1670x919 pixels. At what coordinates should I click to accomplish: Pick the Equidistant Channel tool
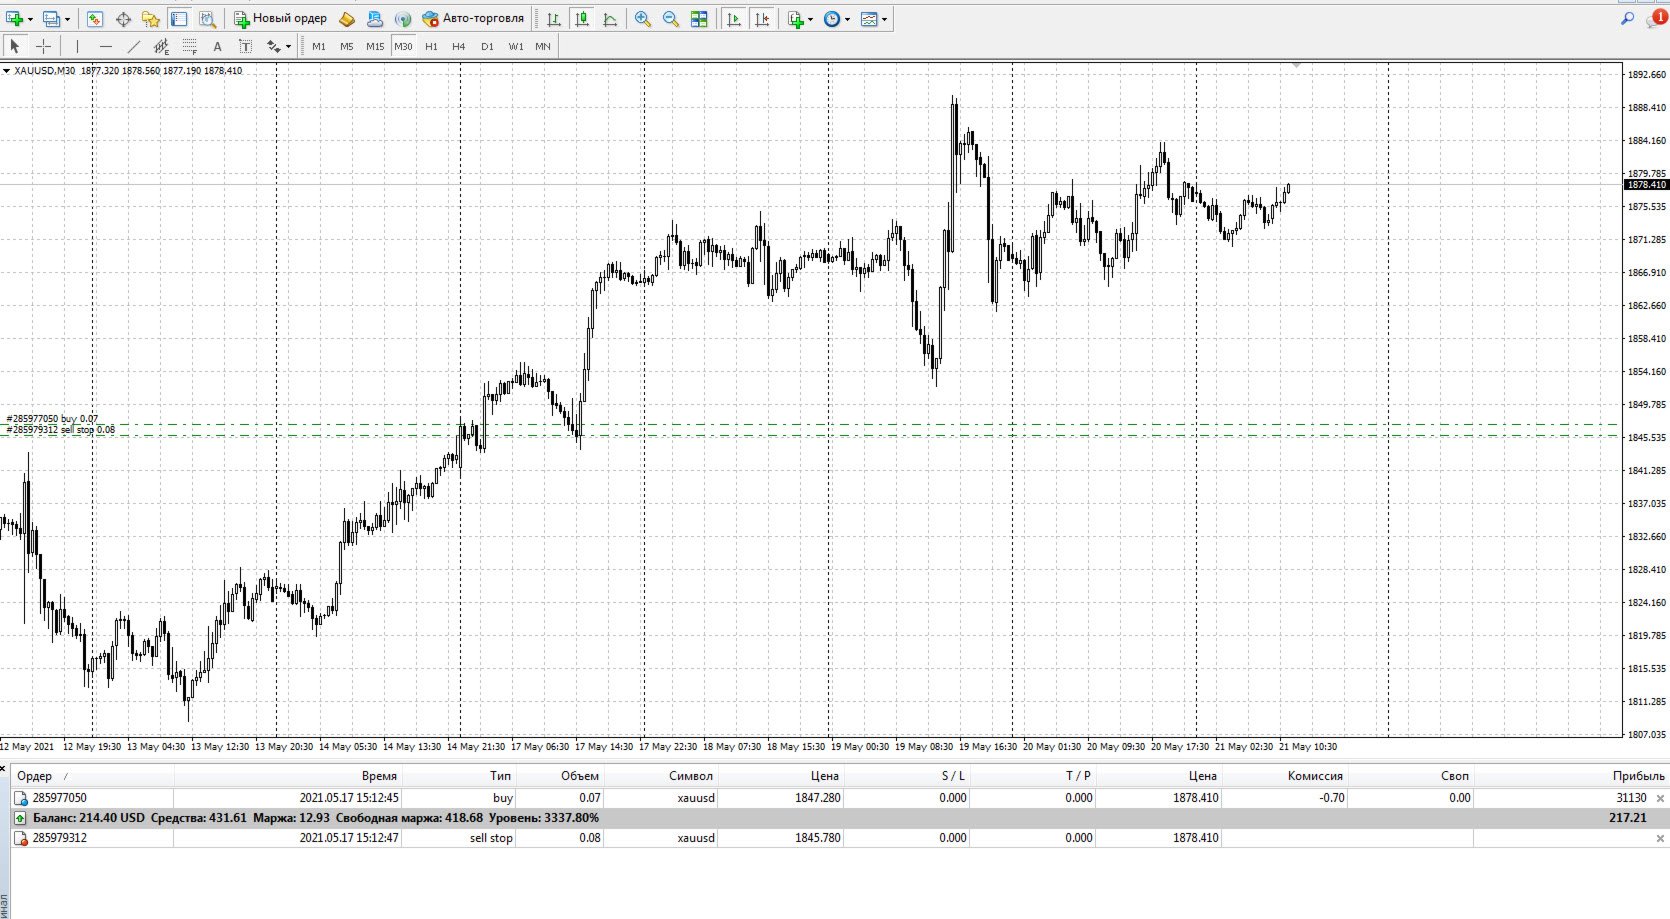[x=161, y=46]
